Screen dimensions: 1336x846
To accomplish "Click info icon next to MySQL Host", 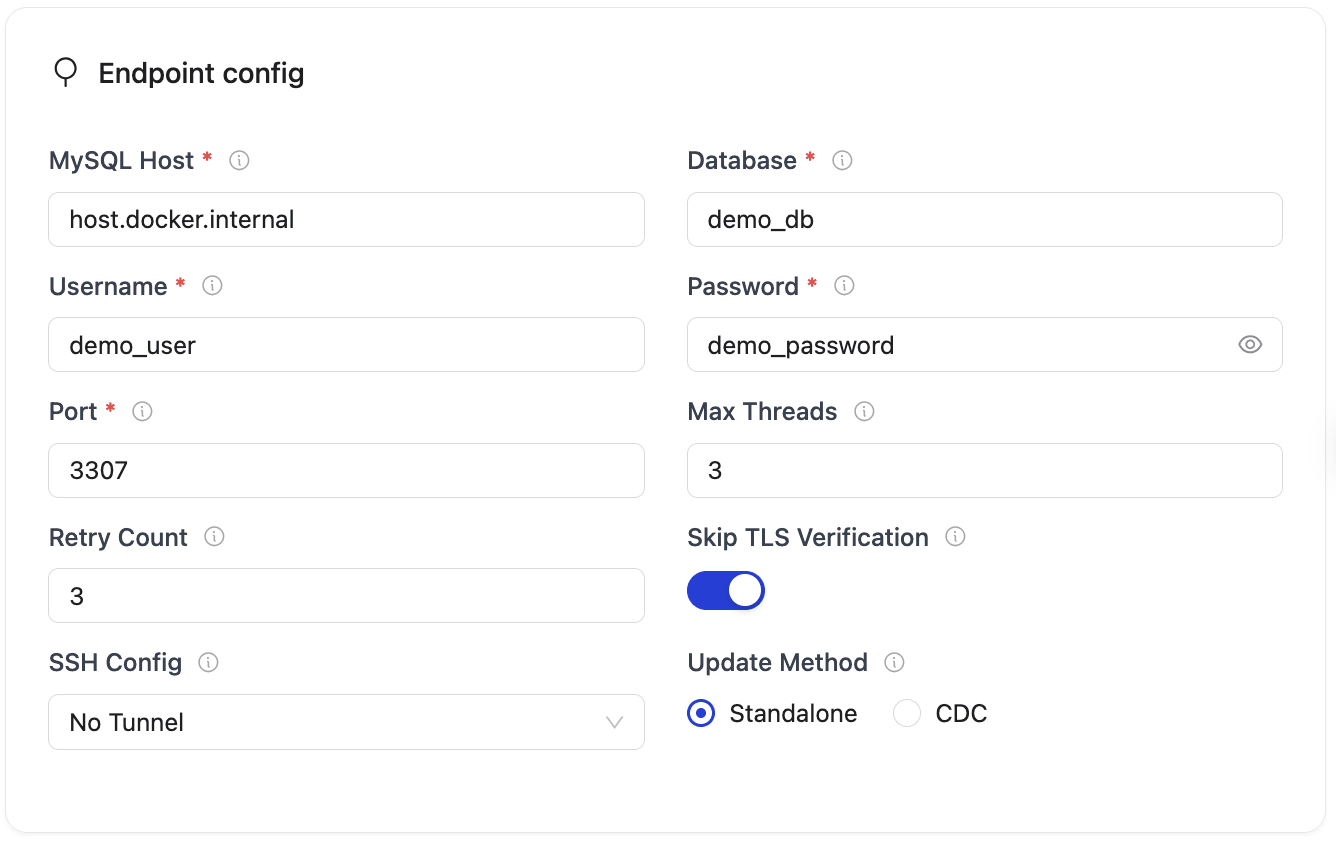I will (239, 160).
